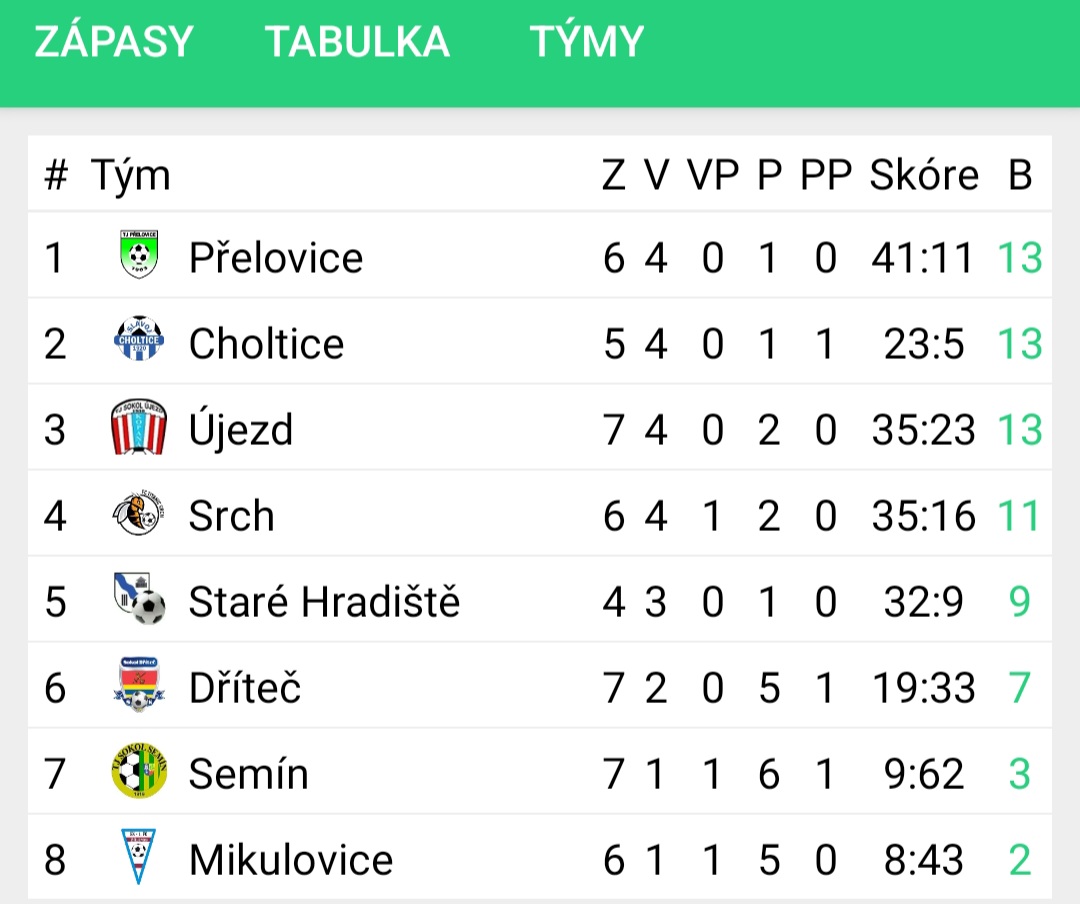Open the ZÁPASY tab
The image size is (1080, 904).
[x=114, y=41]
